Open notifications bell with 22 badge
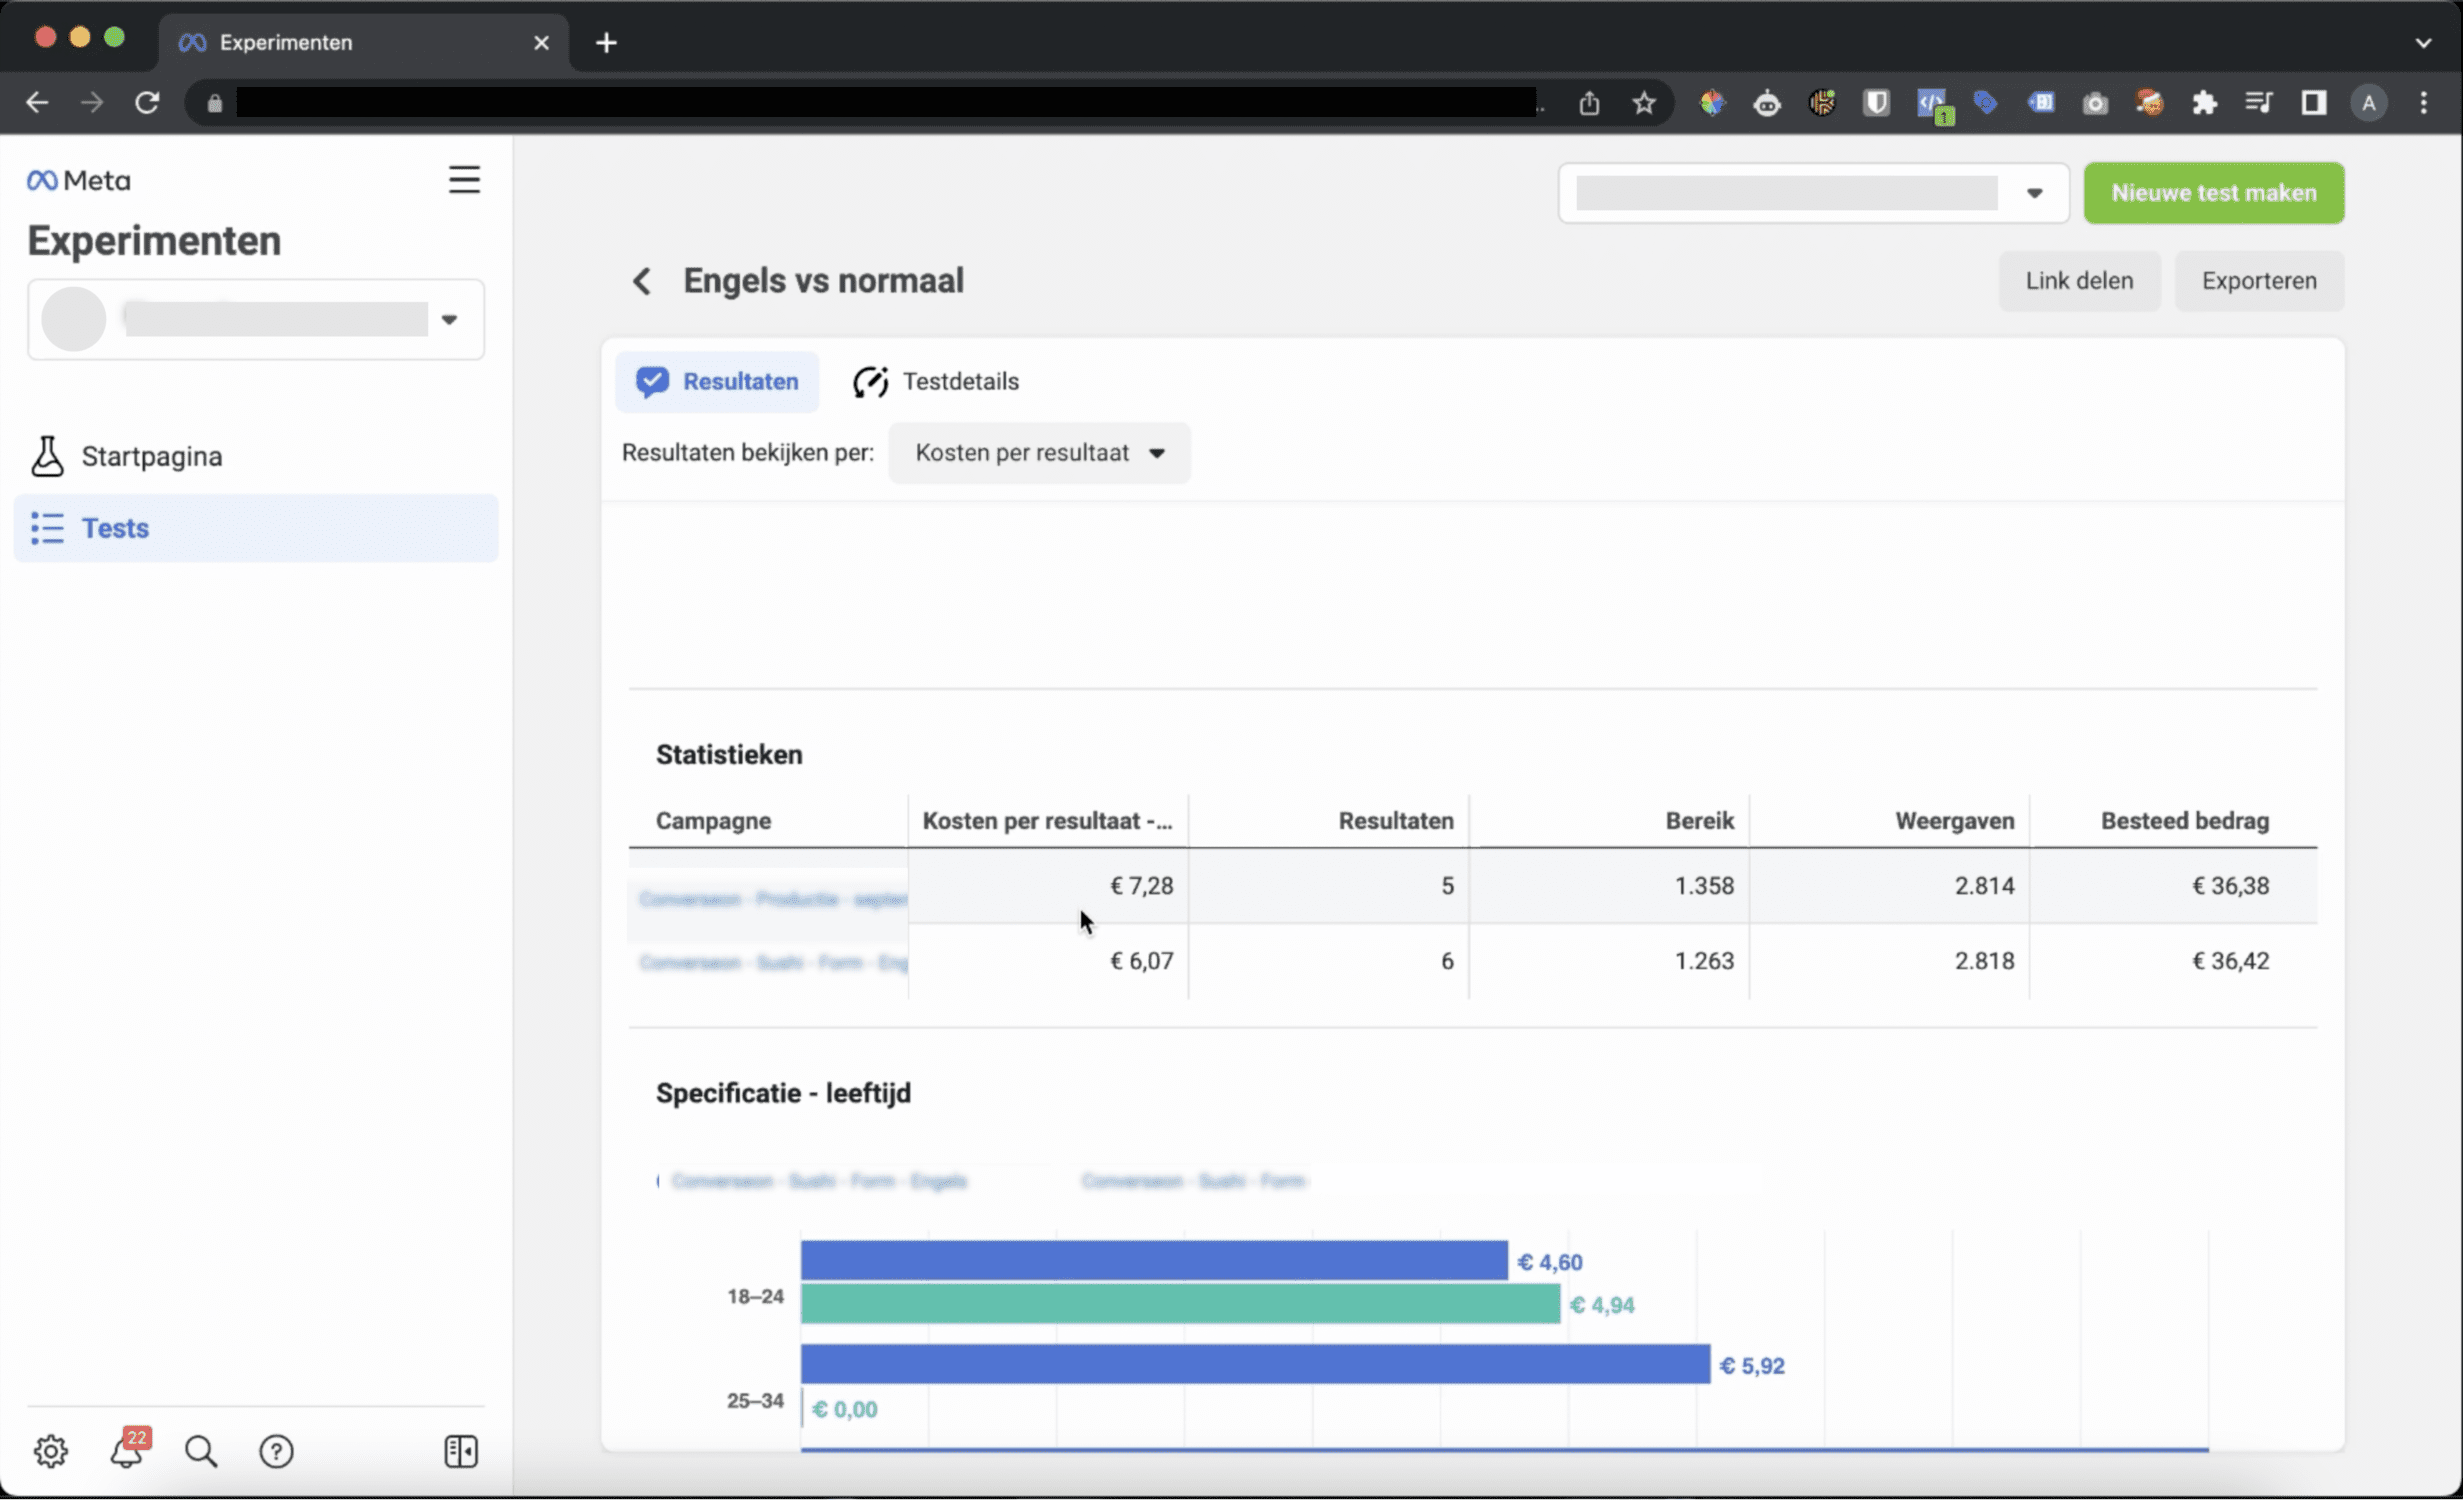The width and height of the screenshot is (2463, 1500). click(x=128, y=1450)
